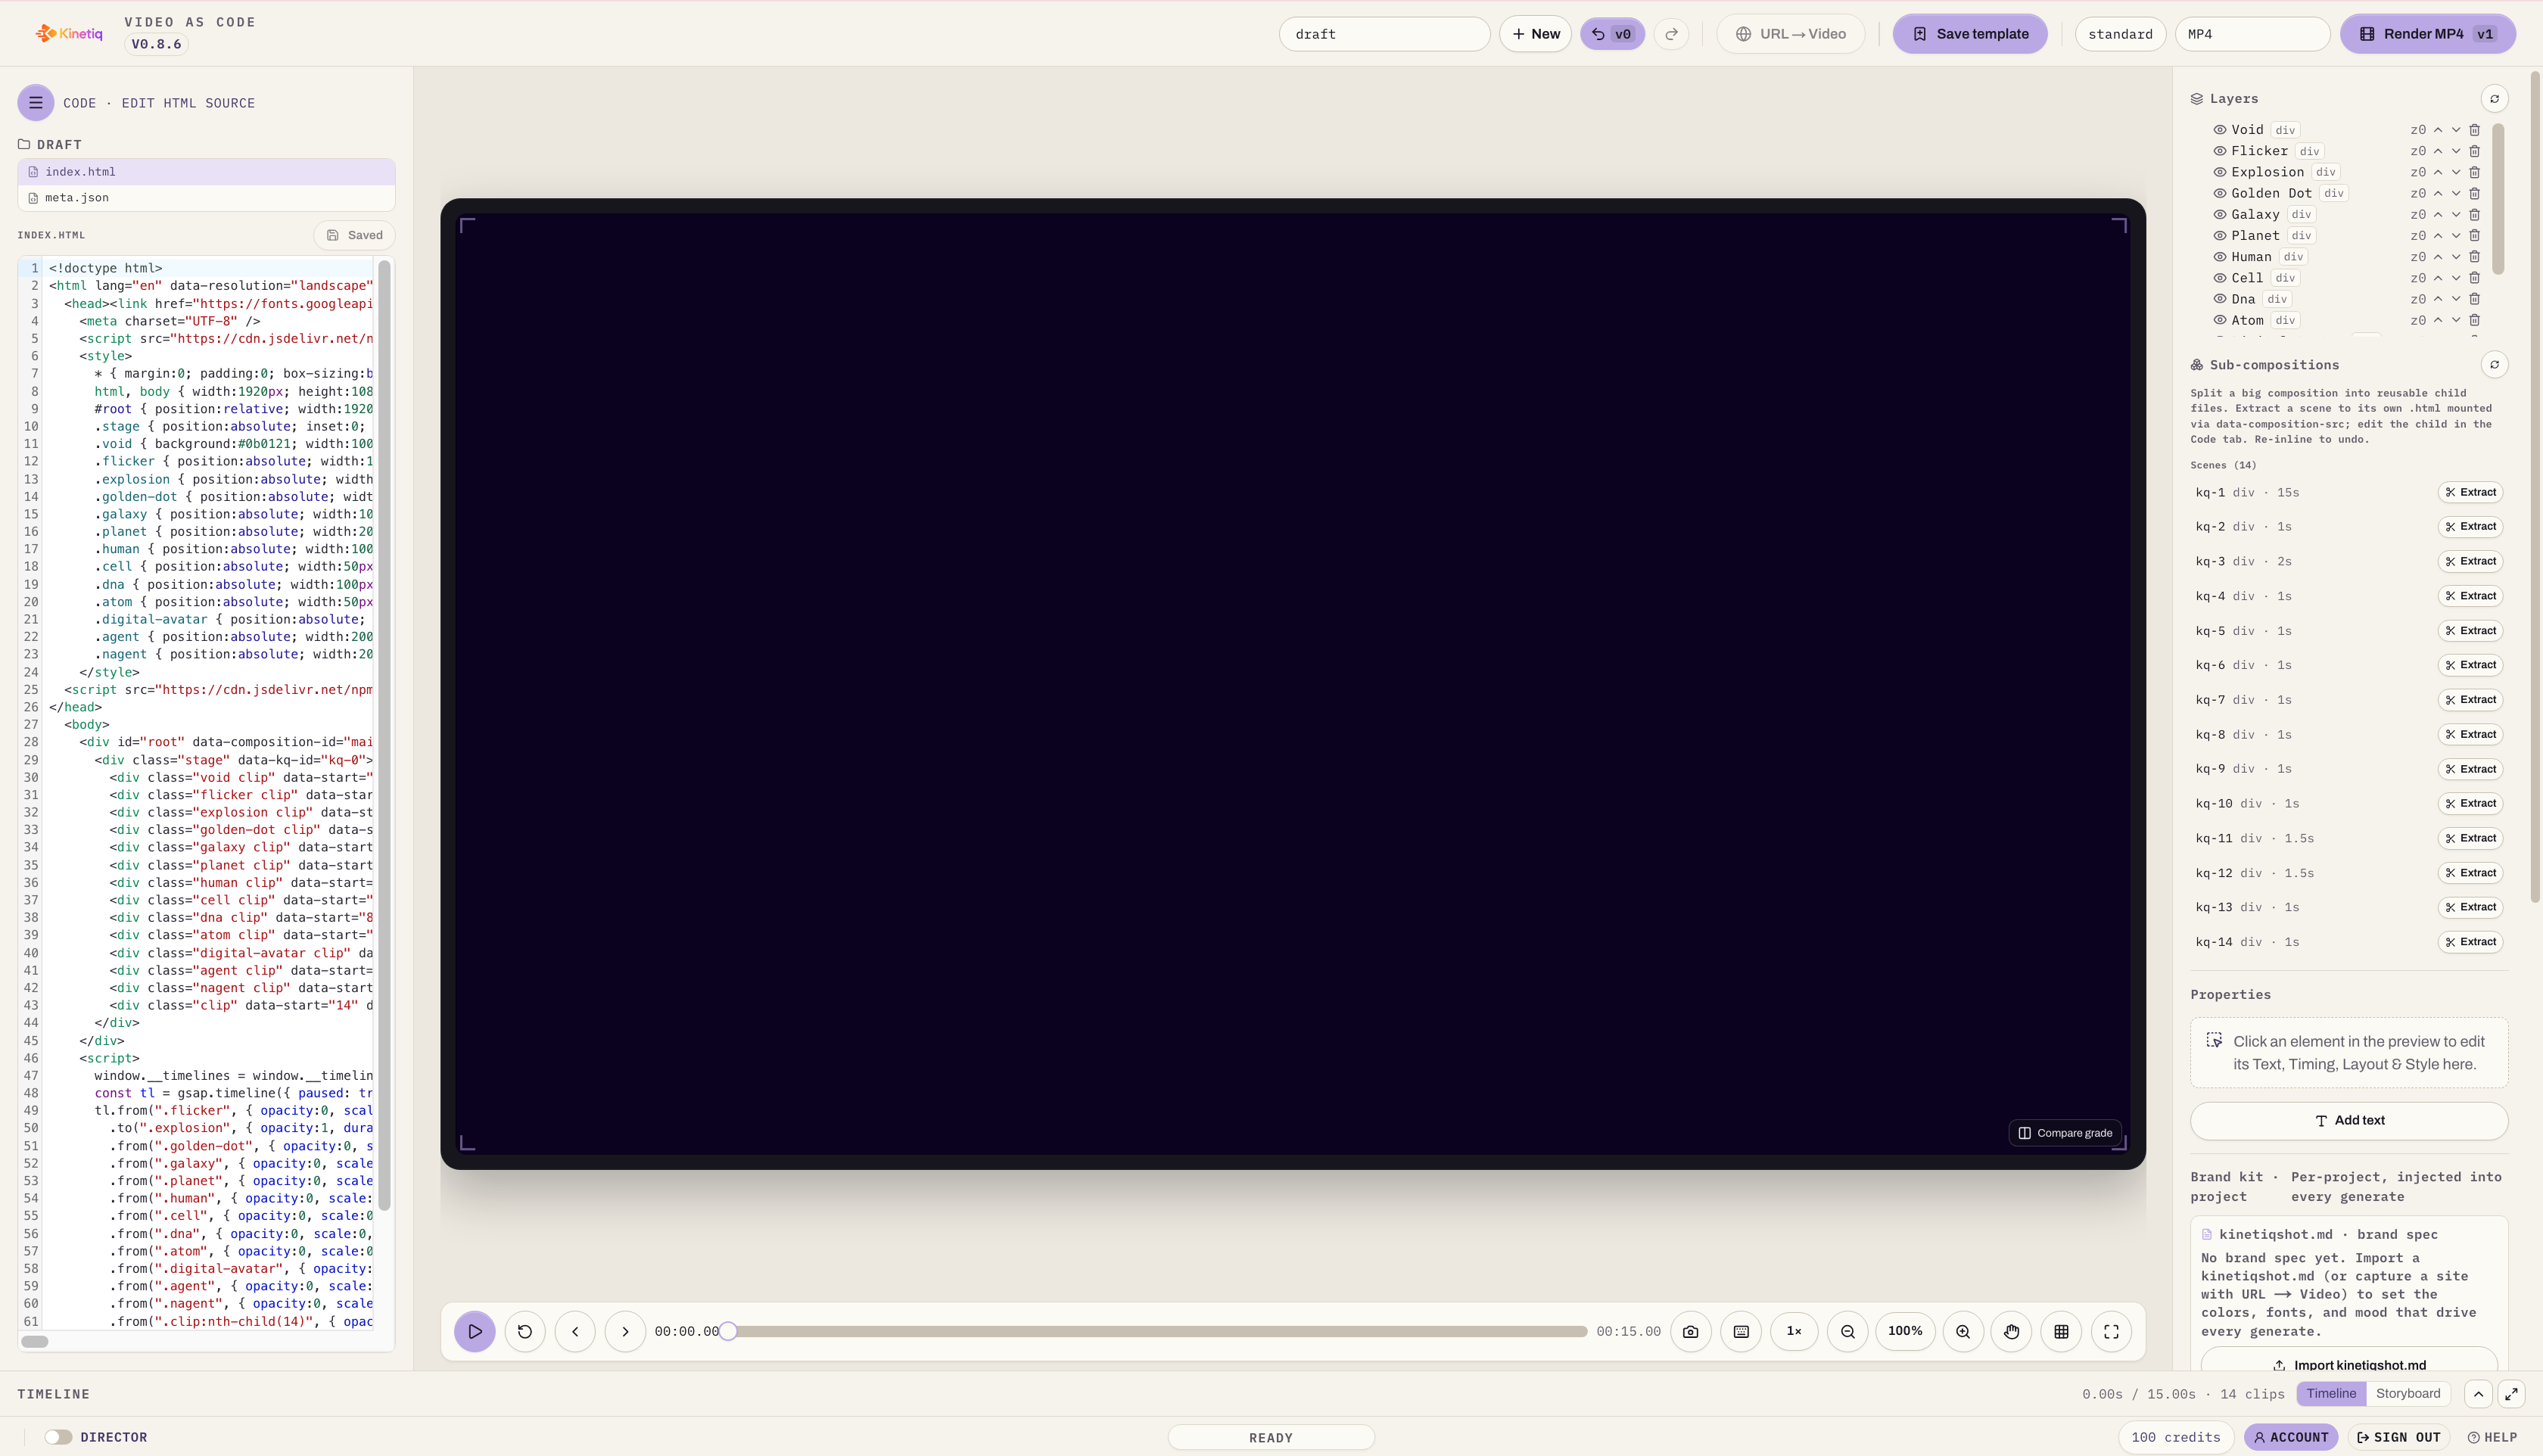Step to the previous frame
Image resolution: width=2543 pixels, height=1456 pixels.
575,1331
